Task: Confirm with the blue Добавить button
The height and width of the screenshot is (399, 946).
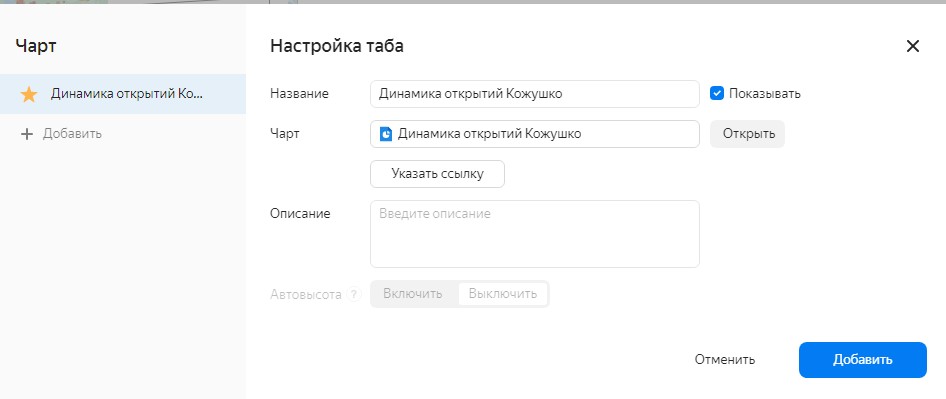Action: click(863, 360)
